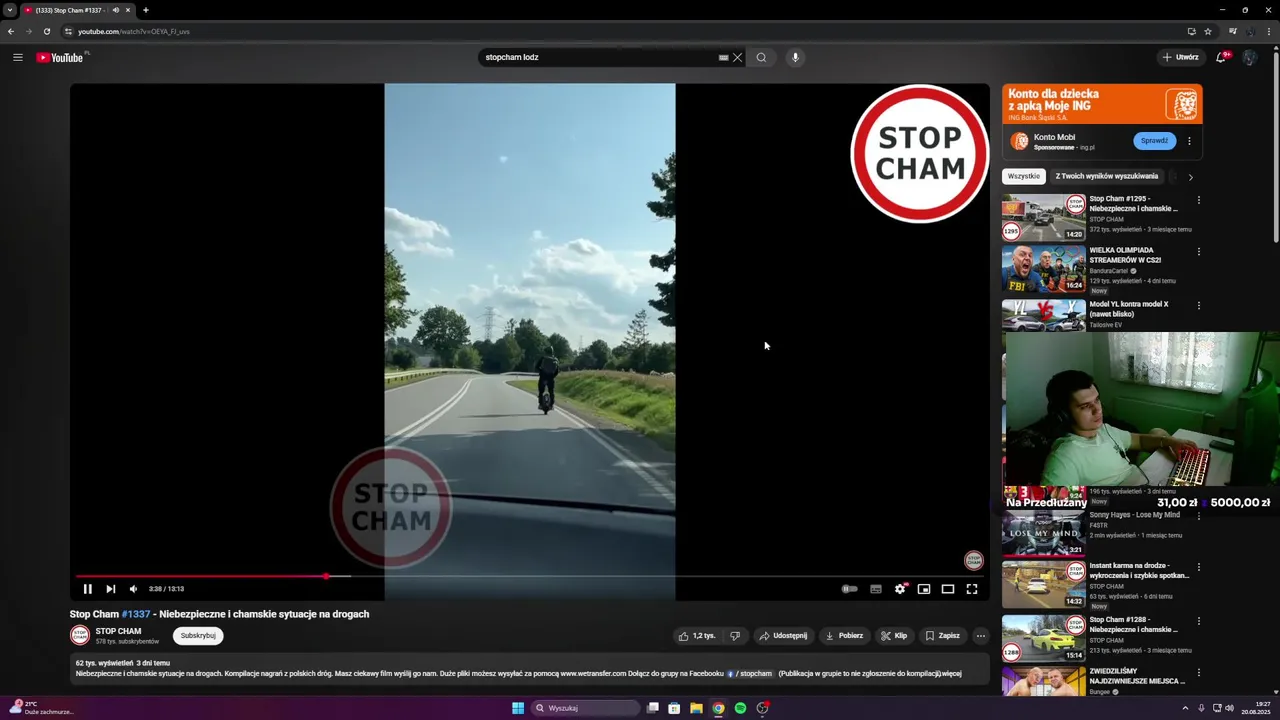
Task: Toggle subtitles in the video player
Action: [876, 589]
